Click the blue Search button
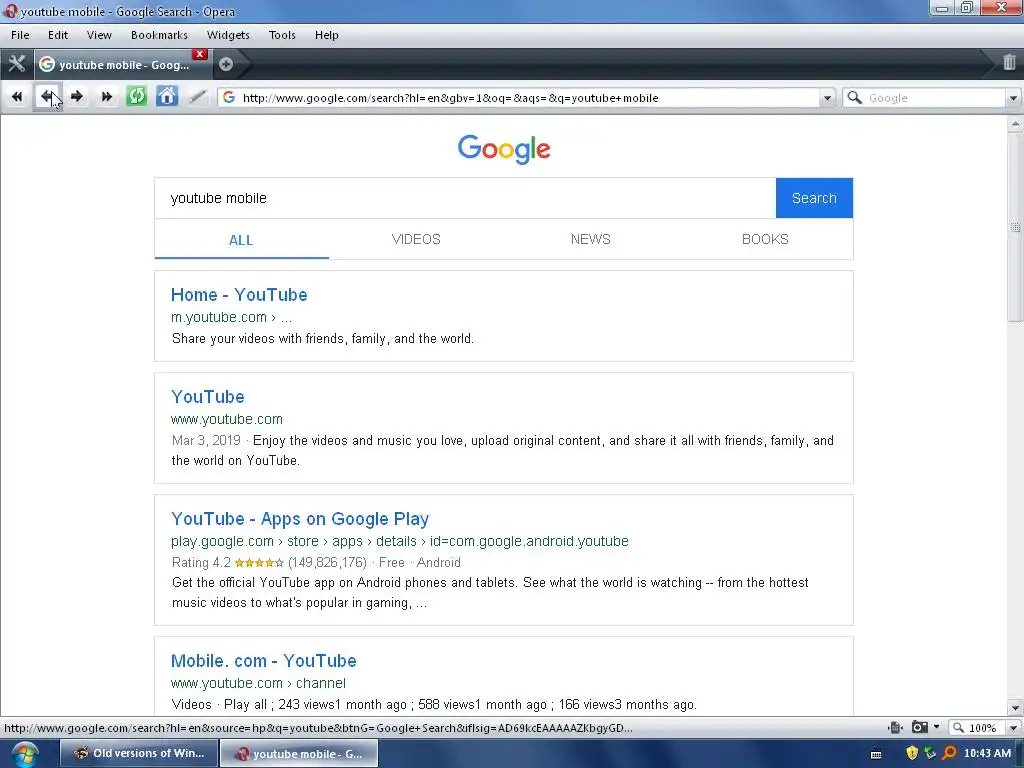Screen dimensions: 1024x768 point(814,198)
